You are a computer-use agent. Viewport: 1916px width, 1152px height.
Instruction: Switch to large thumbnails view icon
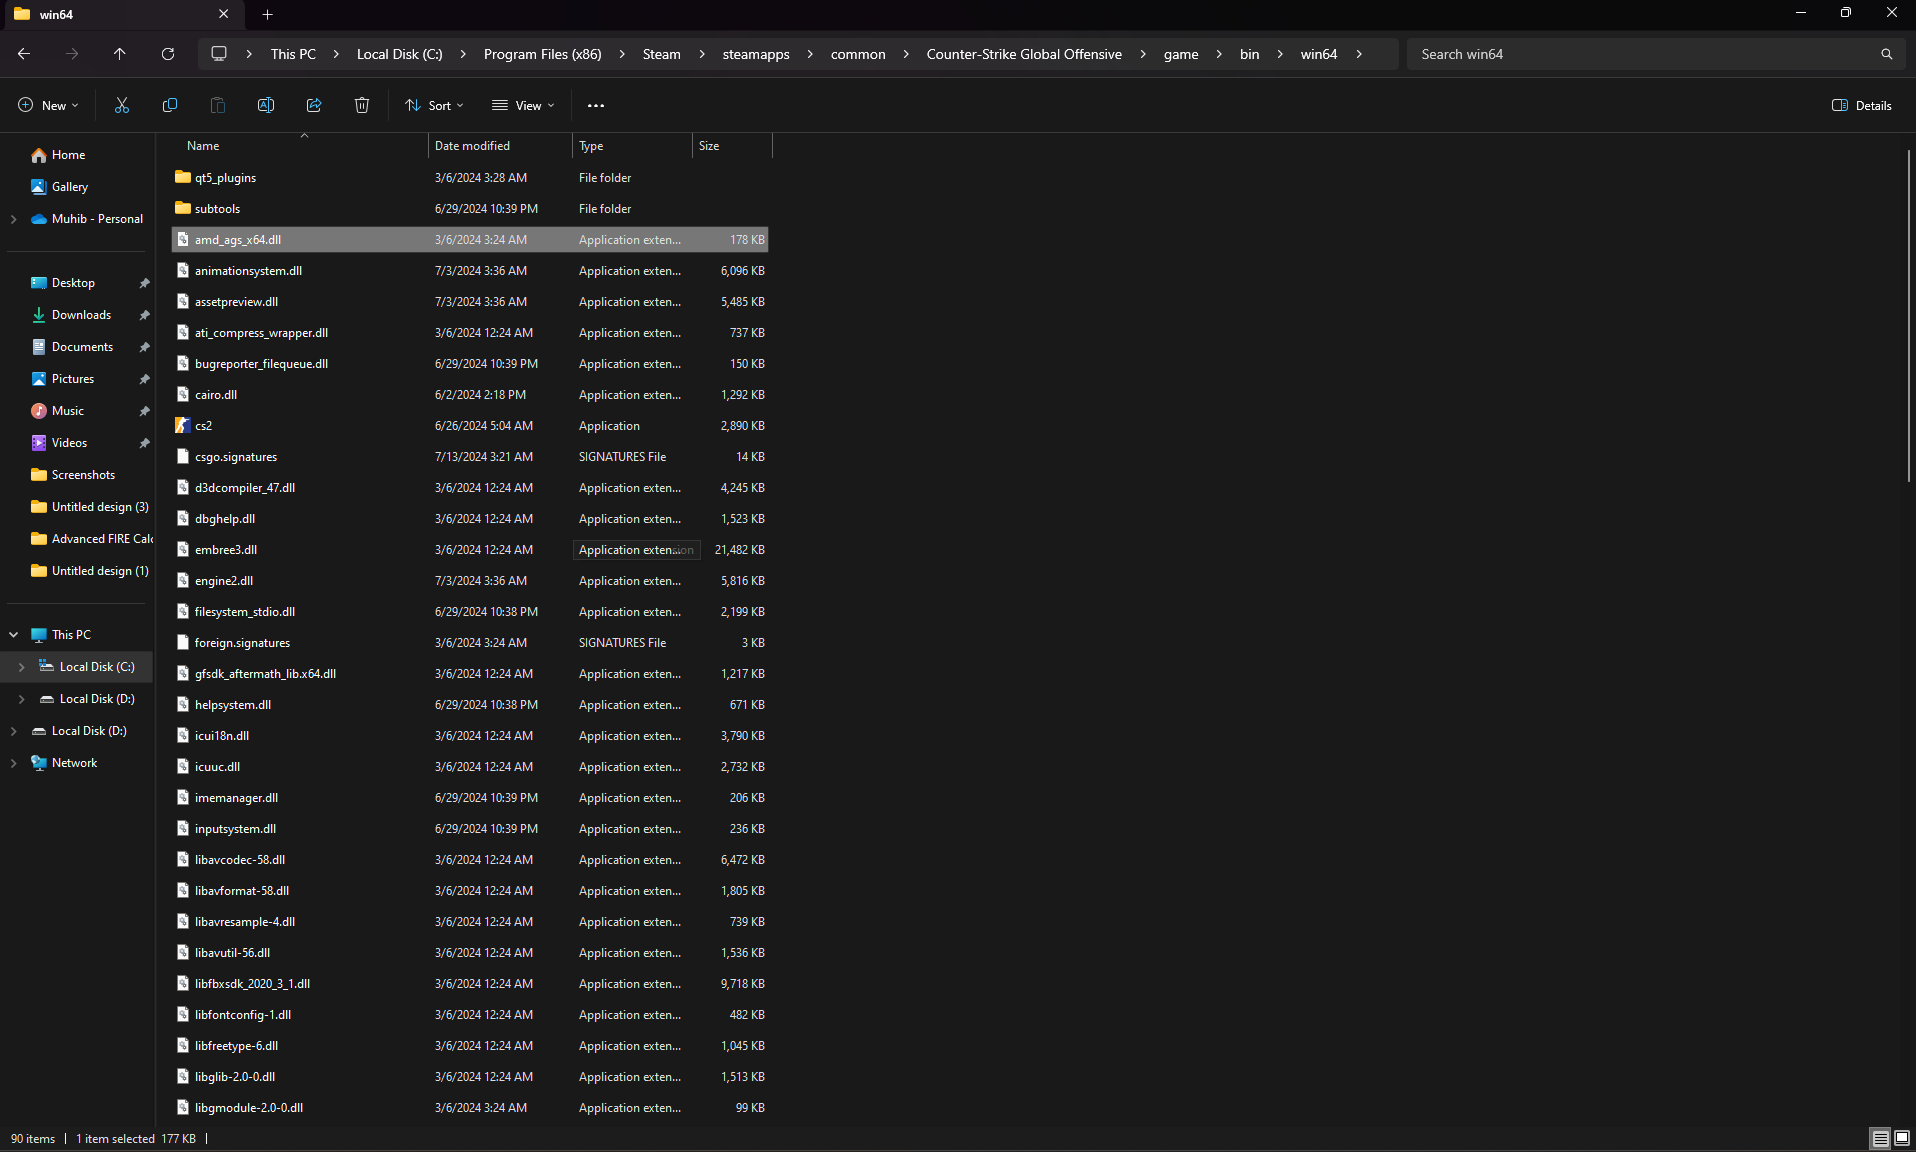[x=1902, y=1138]
